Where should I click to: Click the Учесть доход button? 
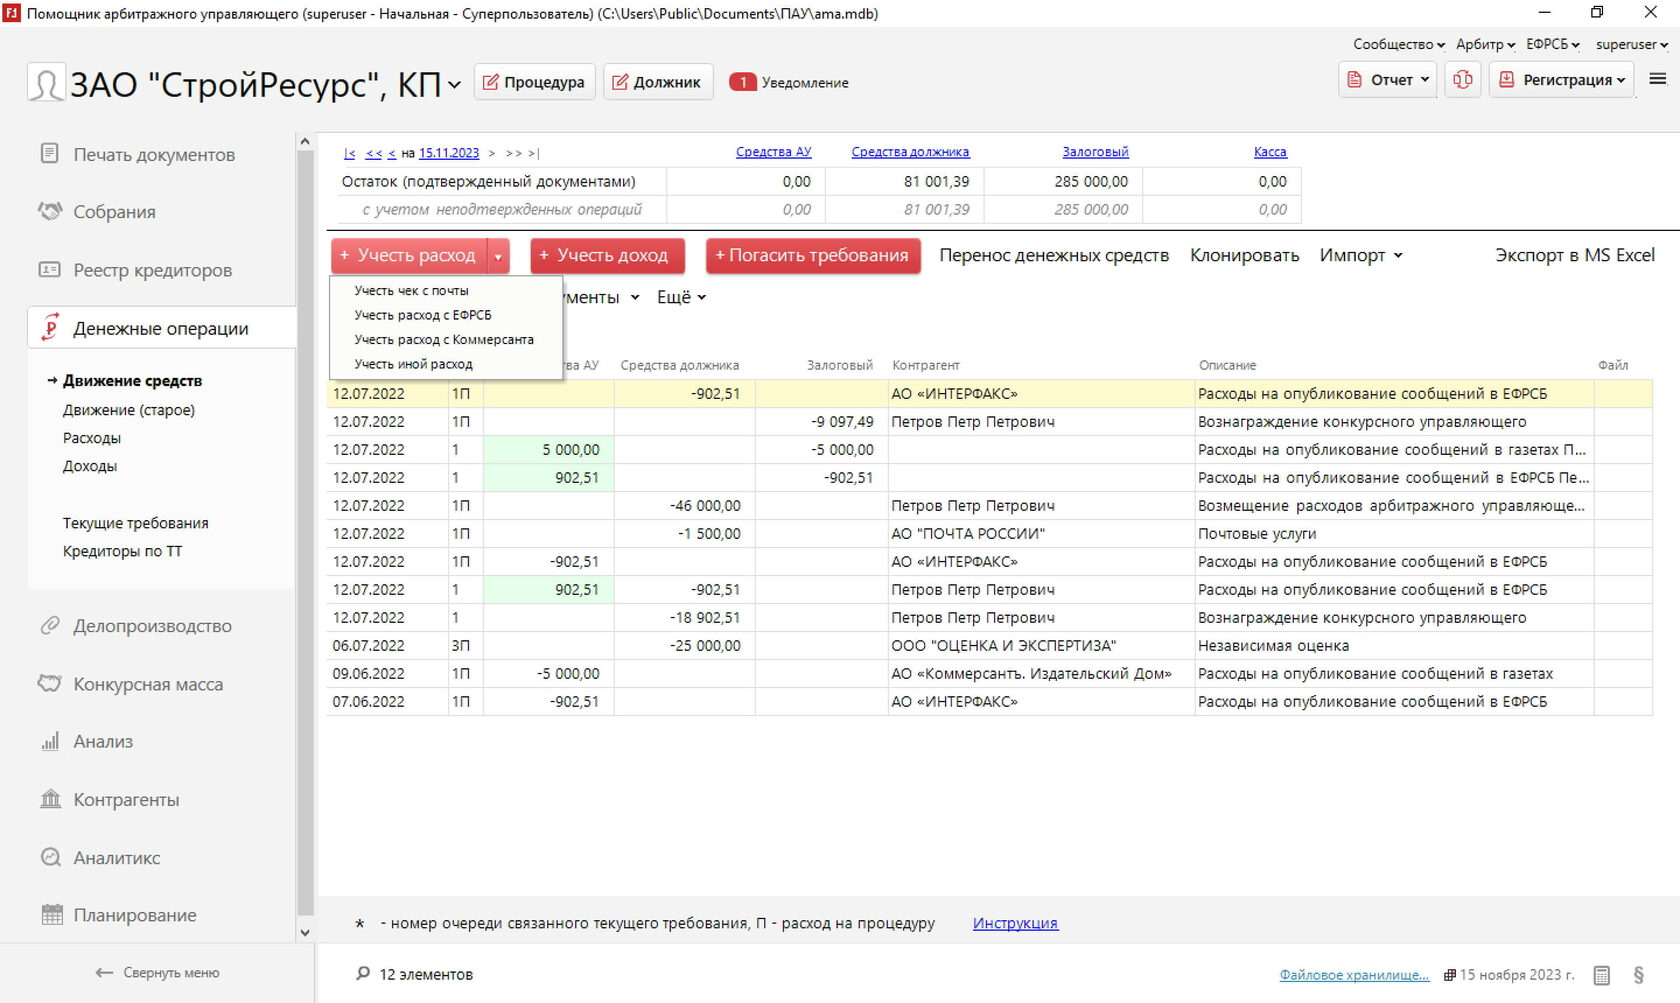coord(607,256)
